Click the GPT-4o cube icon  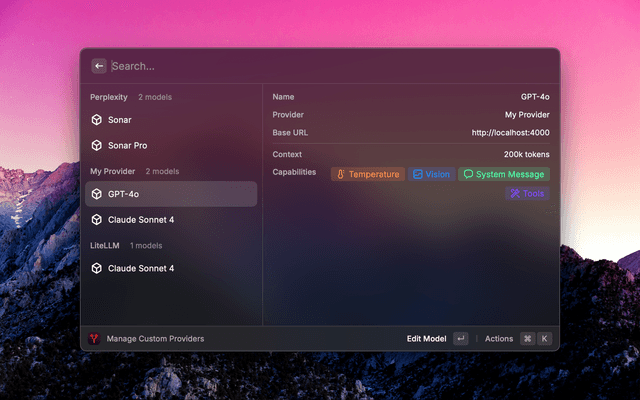point(97,194)
